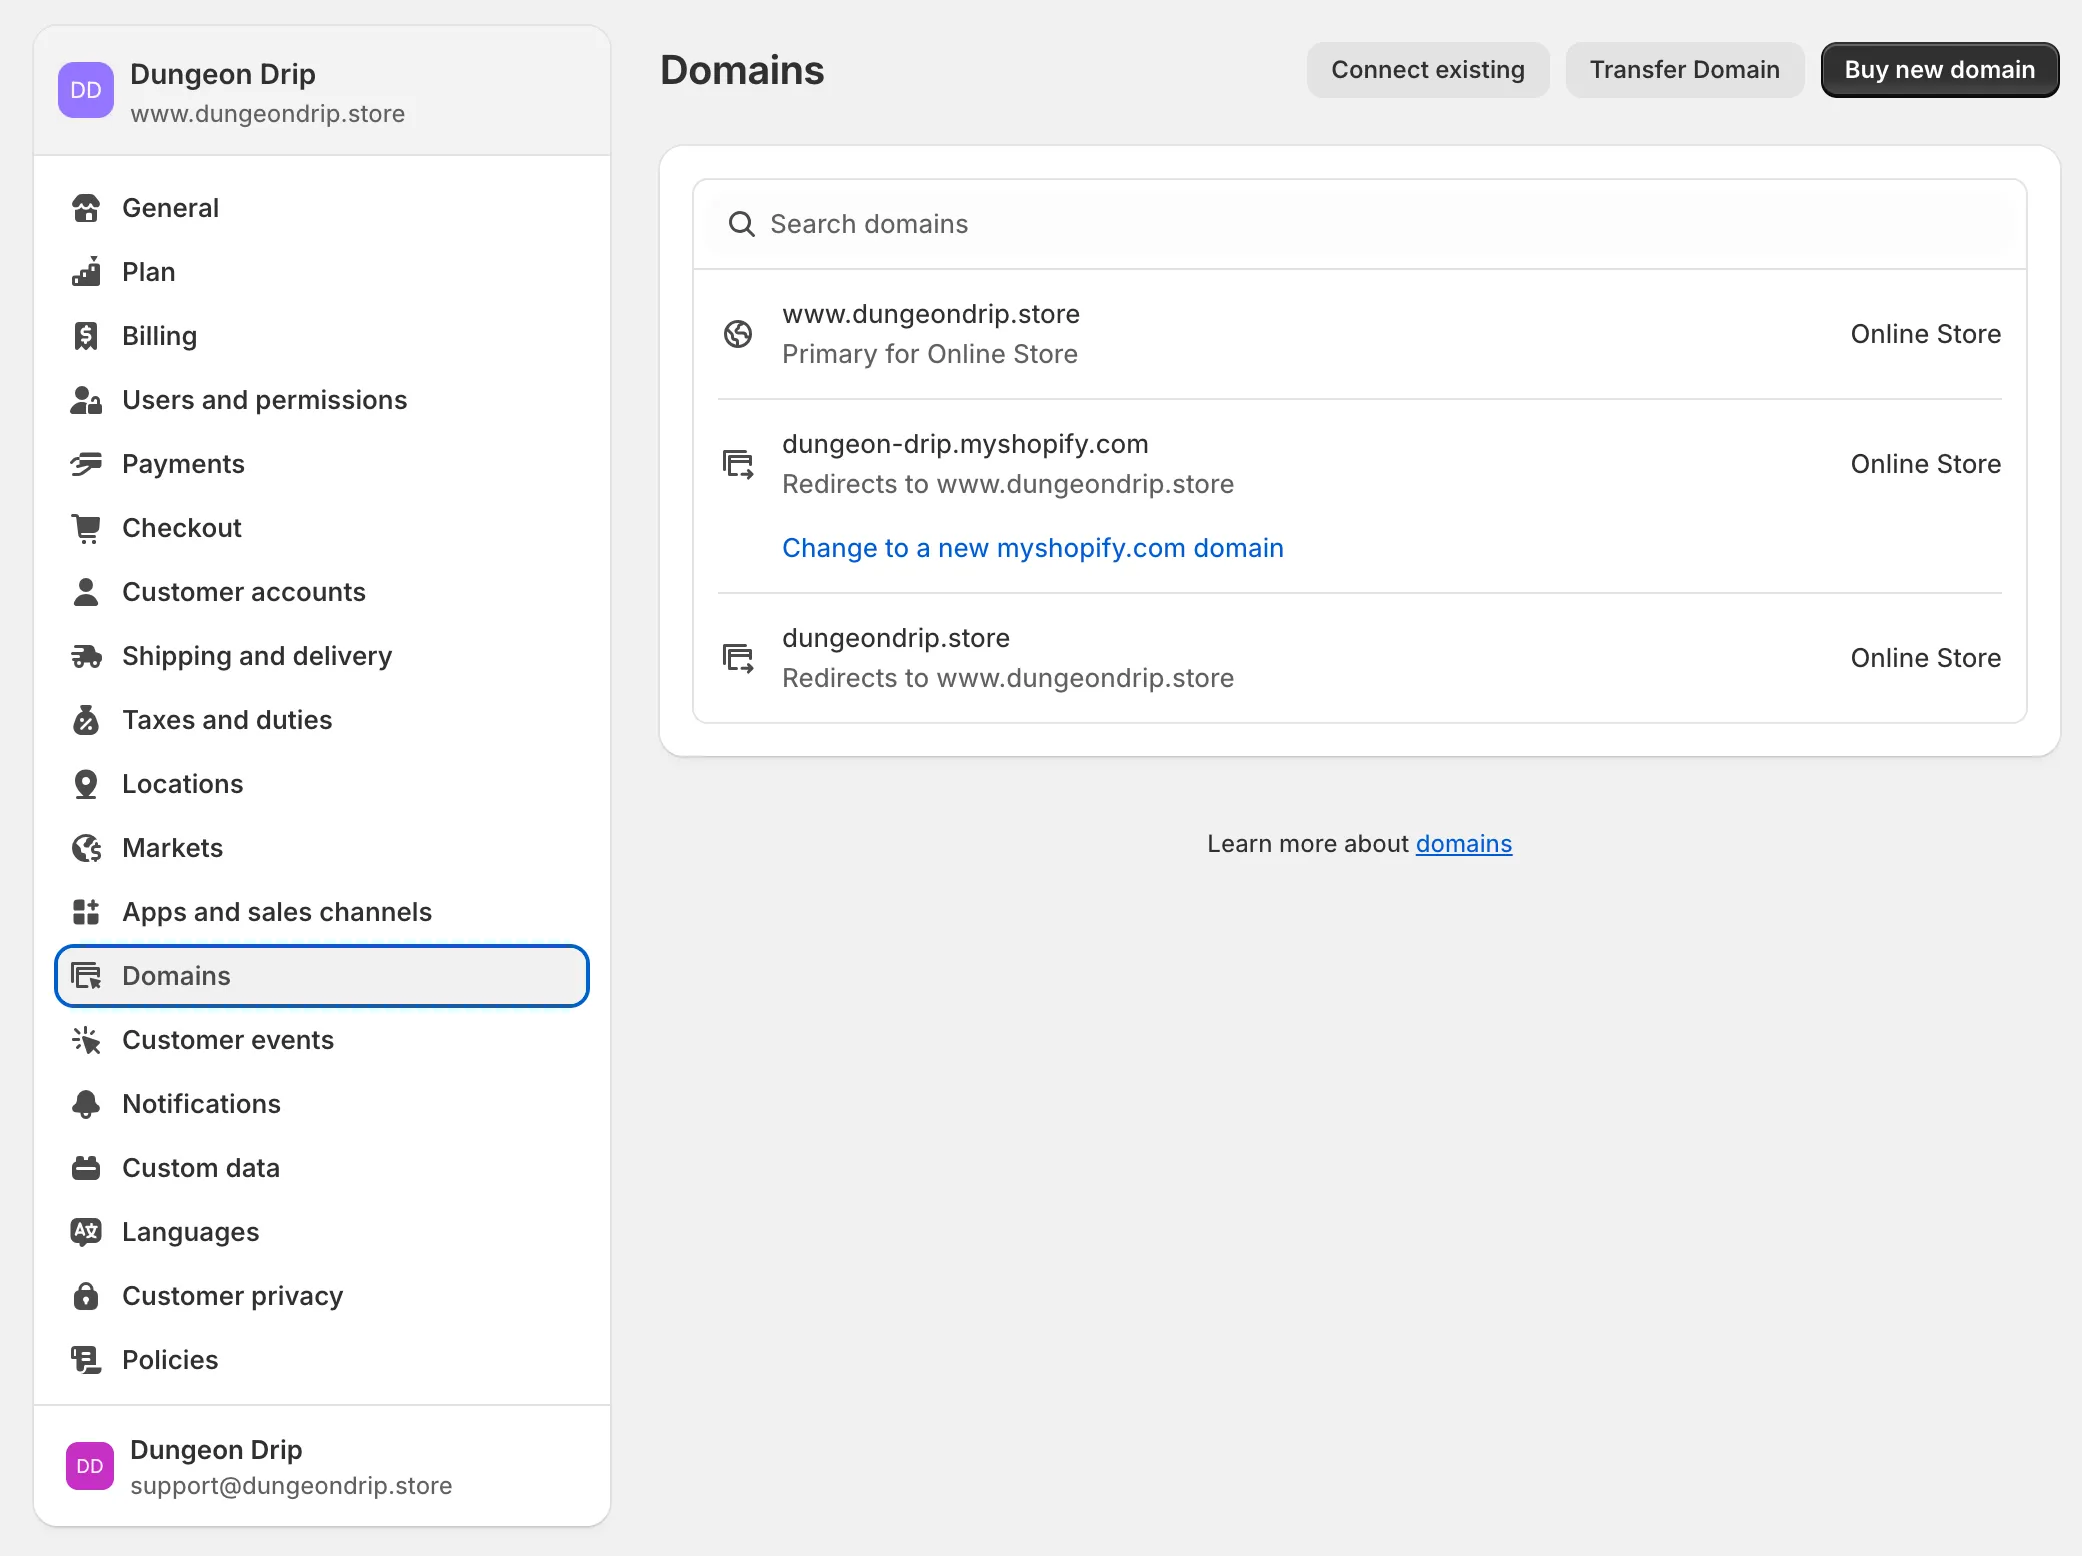This screenshot has height=1556, width=2082.
Task: Click the Shipping and delivery truck icon
Action: [86, 656]
